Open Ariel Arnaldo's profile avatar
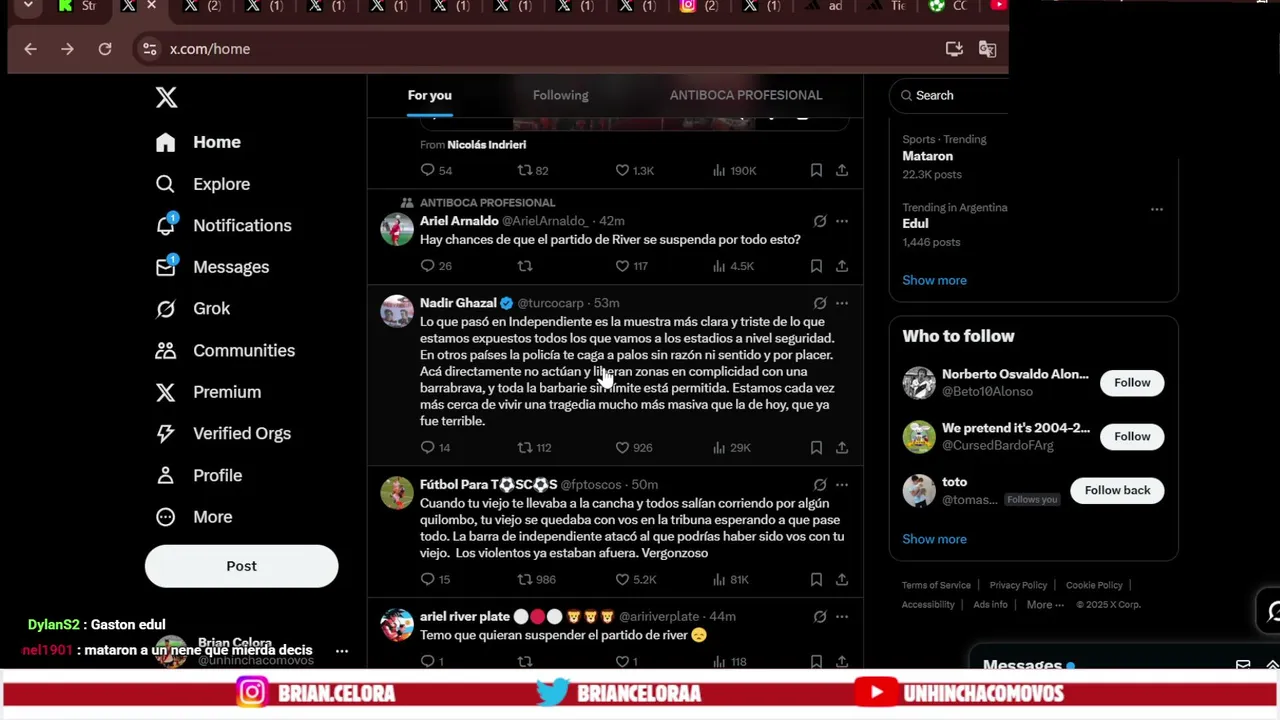The height and width of the screenshot is (720, 1280). (x=397, y=229)
